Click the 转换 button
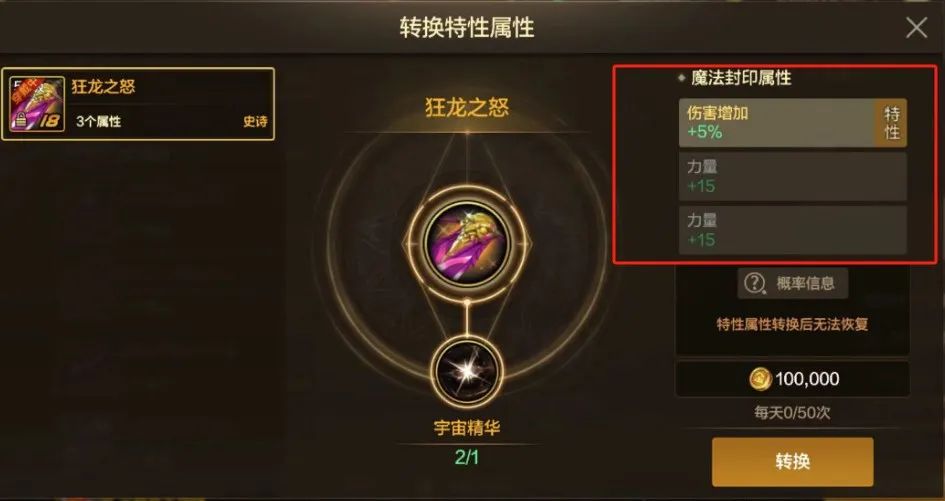945x501 pixels. click(x=793, y=462)
